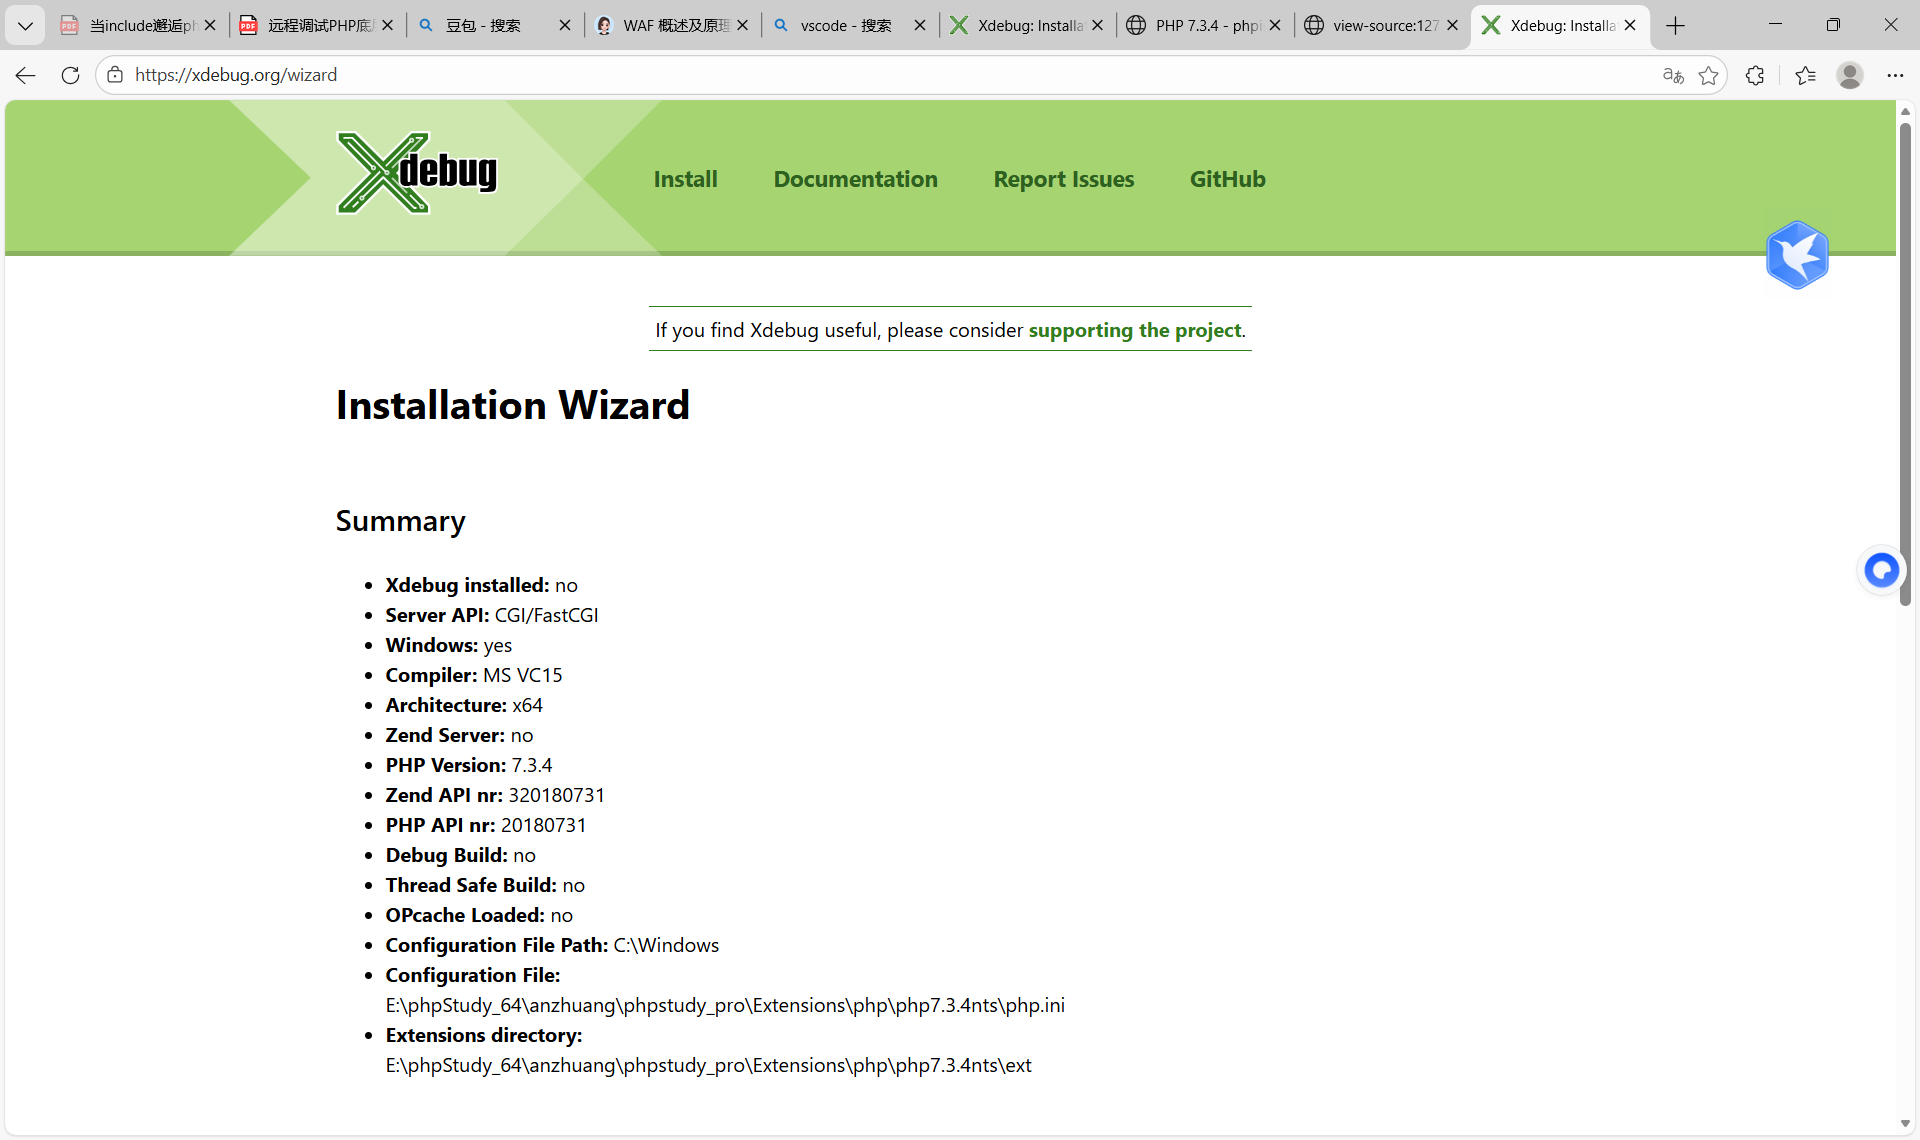Open the translate page icon
This screenshot has height=1140, width=1920.
pos(1673,75)
